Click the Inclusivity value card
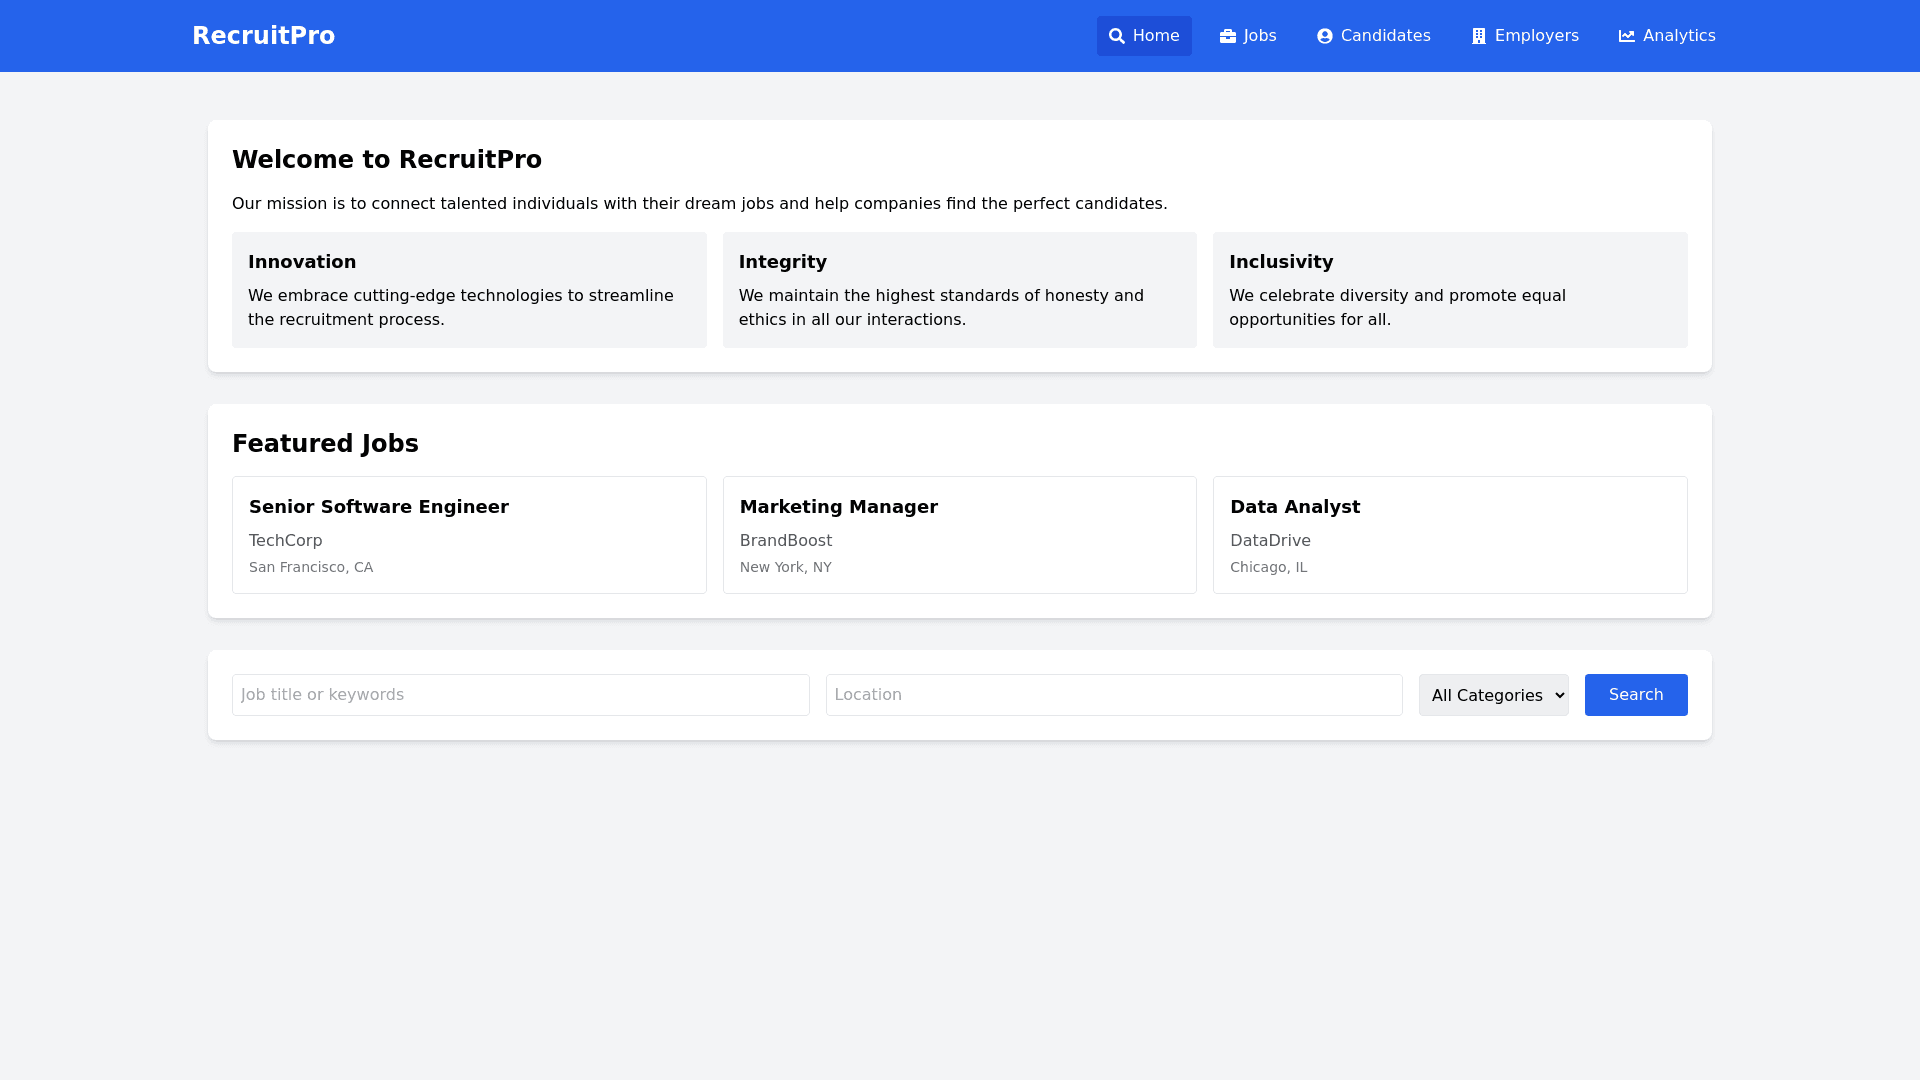The image size is (1920, 1080). pos(1449,290)
